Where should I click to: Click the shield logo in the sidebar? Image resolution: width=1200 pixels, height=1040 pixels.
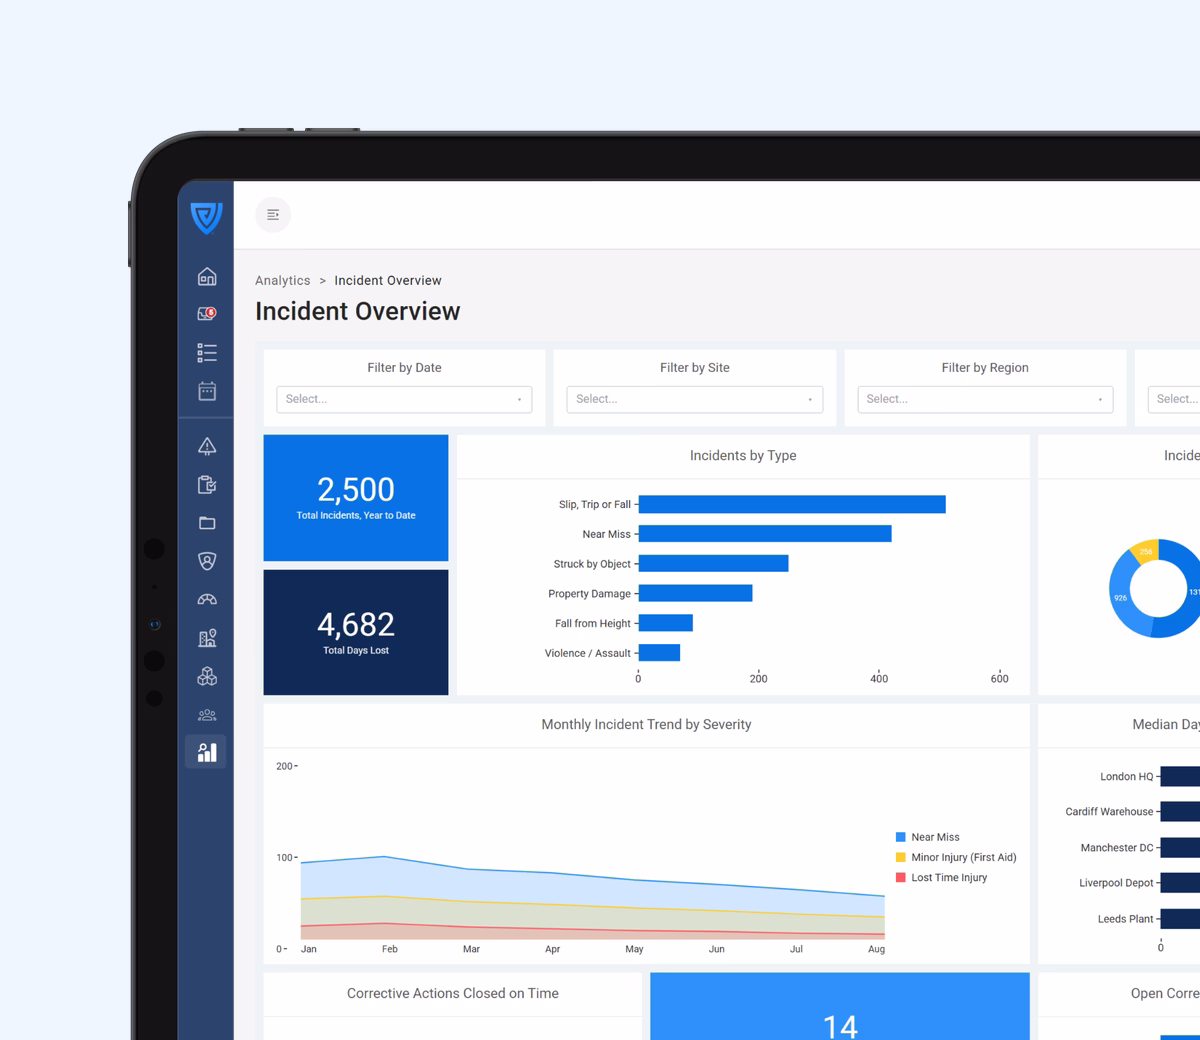pyautogui.click(x=206, y=217)
